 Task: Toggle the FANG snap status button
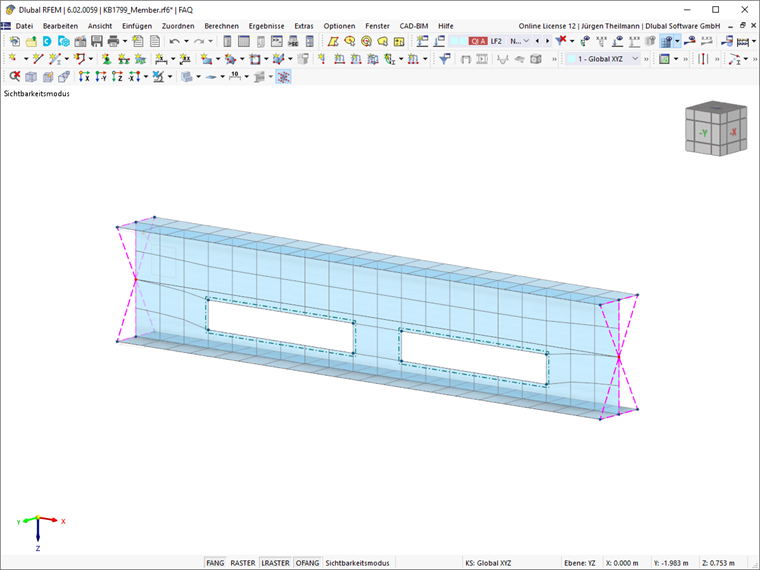pyautogui.click(x=215, y=563)
